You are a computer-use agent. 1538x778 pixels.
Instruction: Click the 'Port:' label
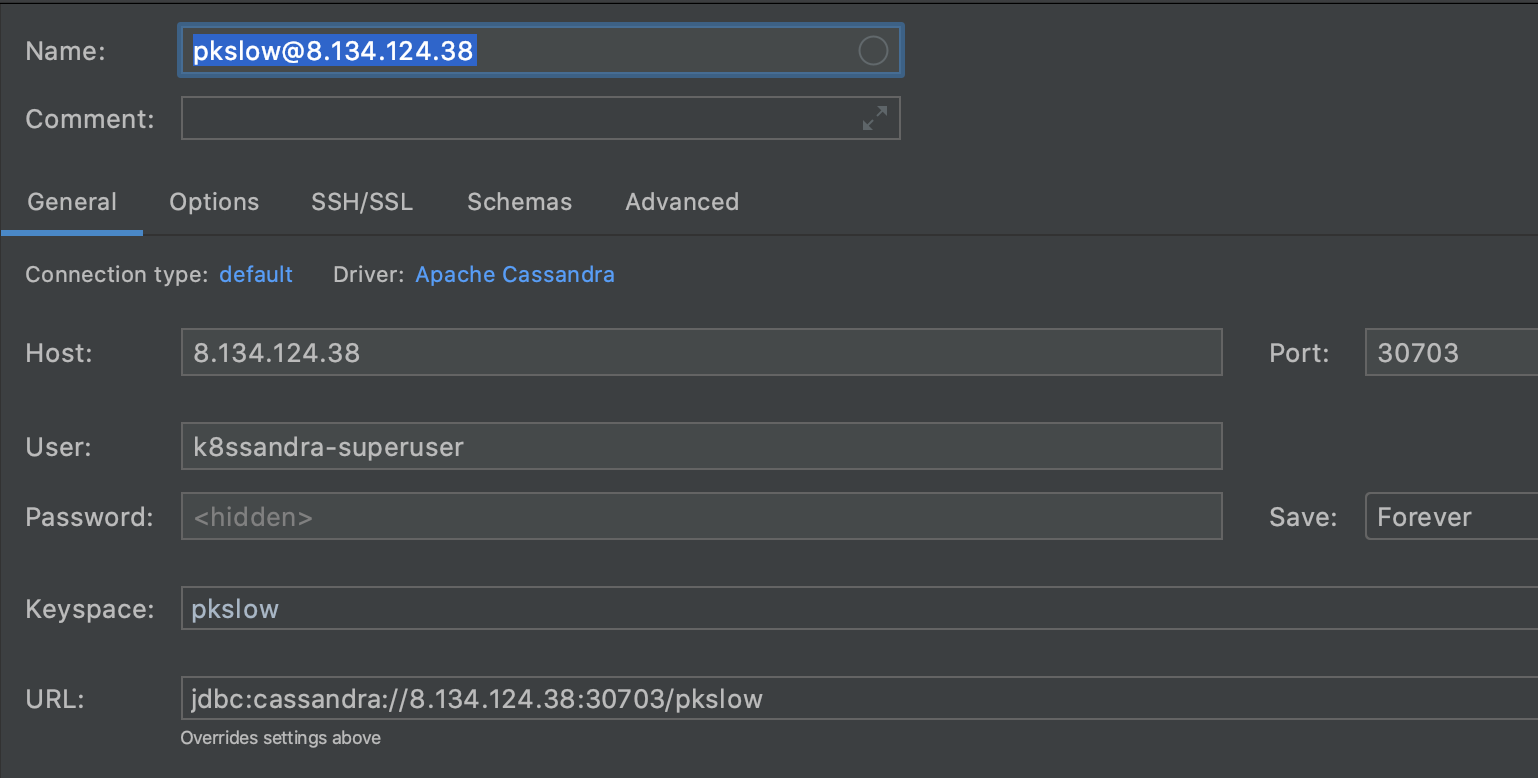[x=1299, y=352]
